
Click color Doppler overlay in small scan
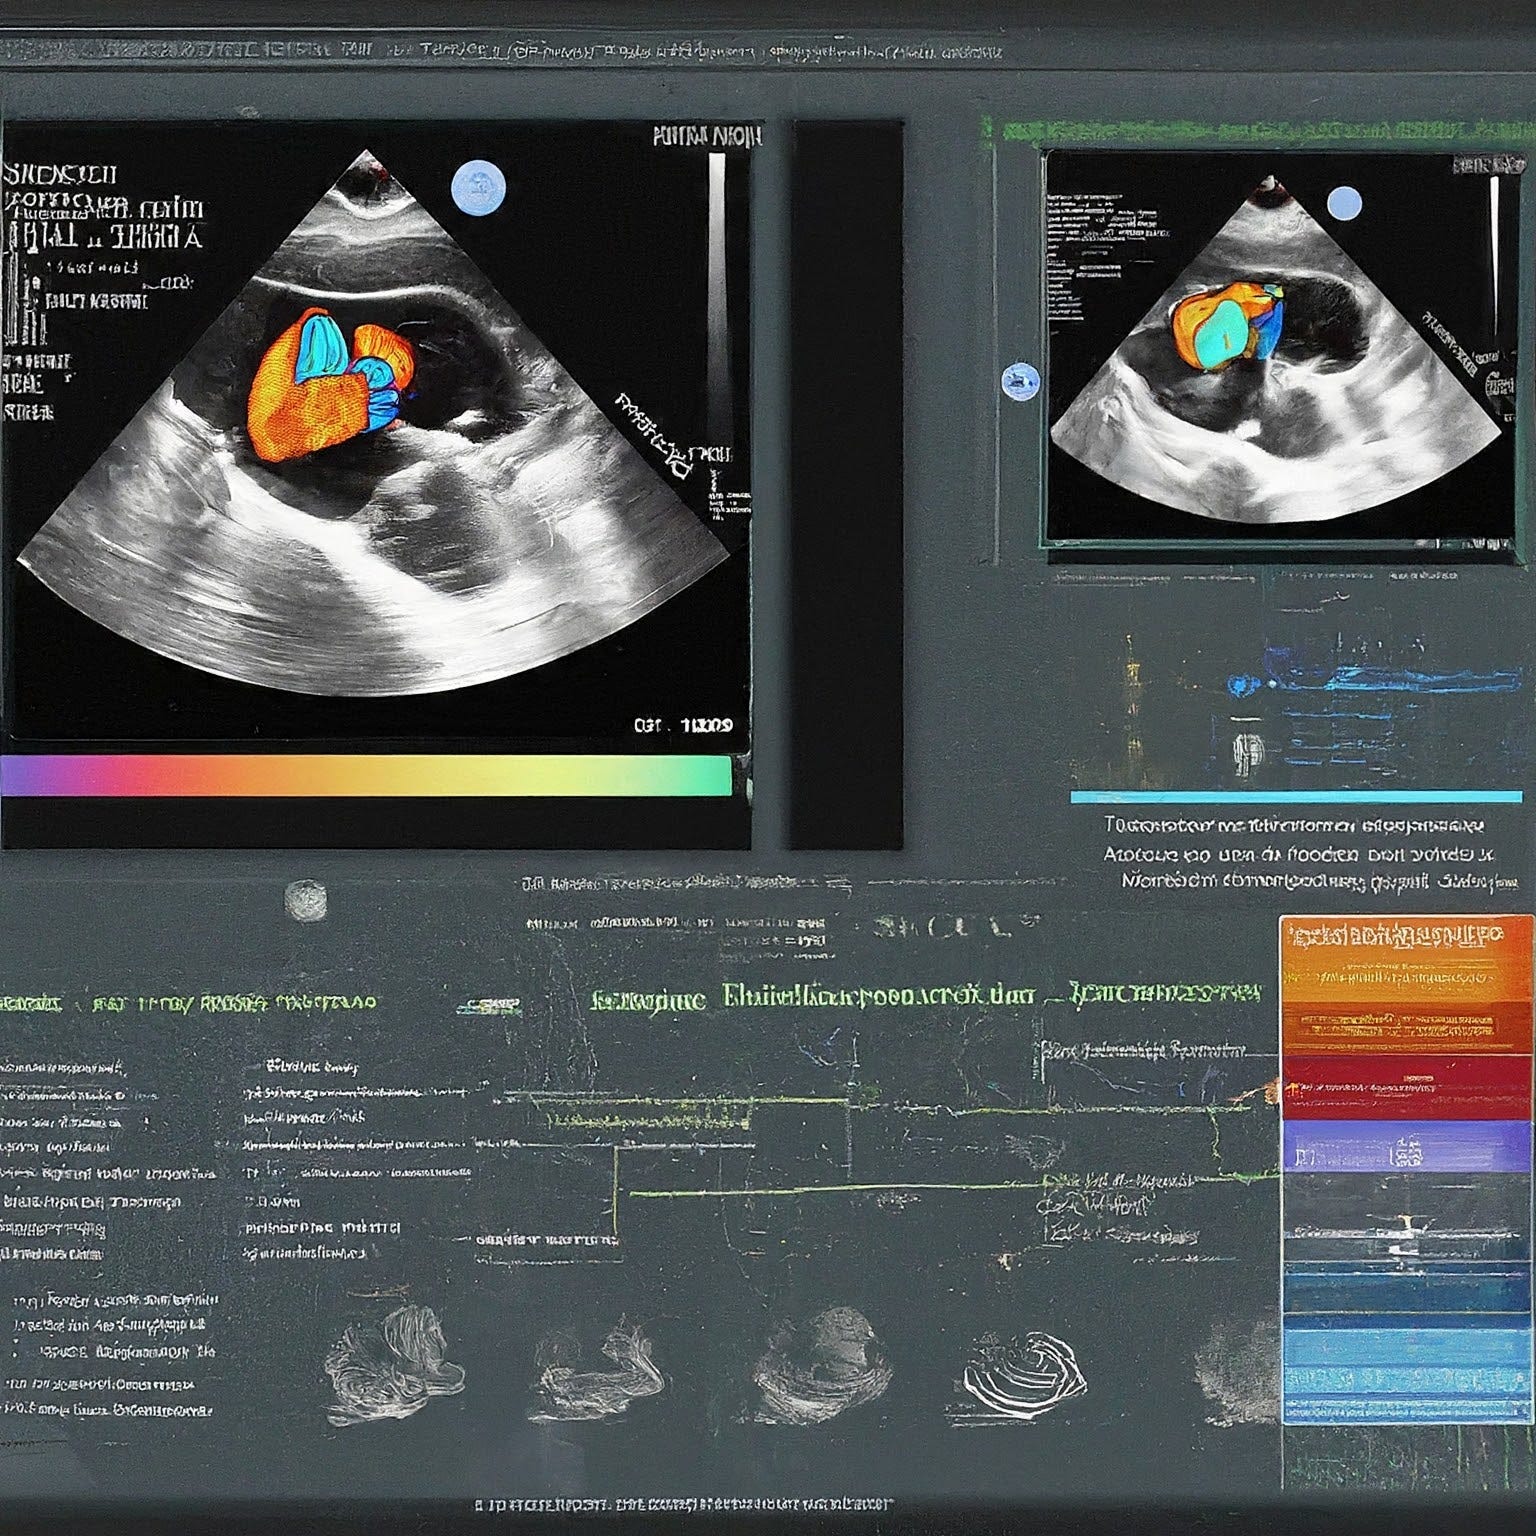(1229, 326)
